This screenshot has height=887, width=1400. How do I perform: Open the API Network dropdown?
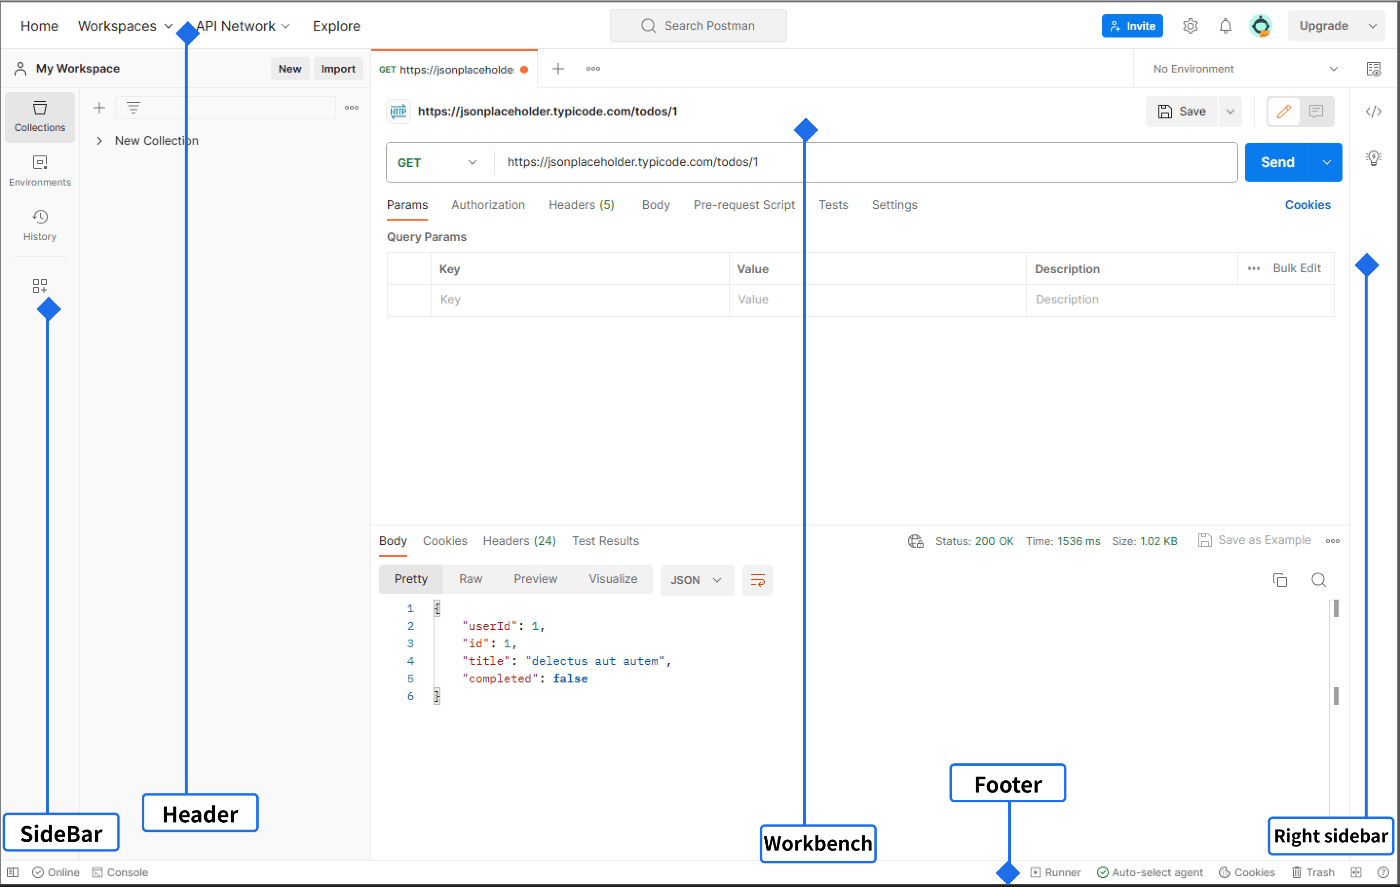click(243, 26)
